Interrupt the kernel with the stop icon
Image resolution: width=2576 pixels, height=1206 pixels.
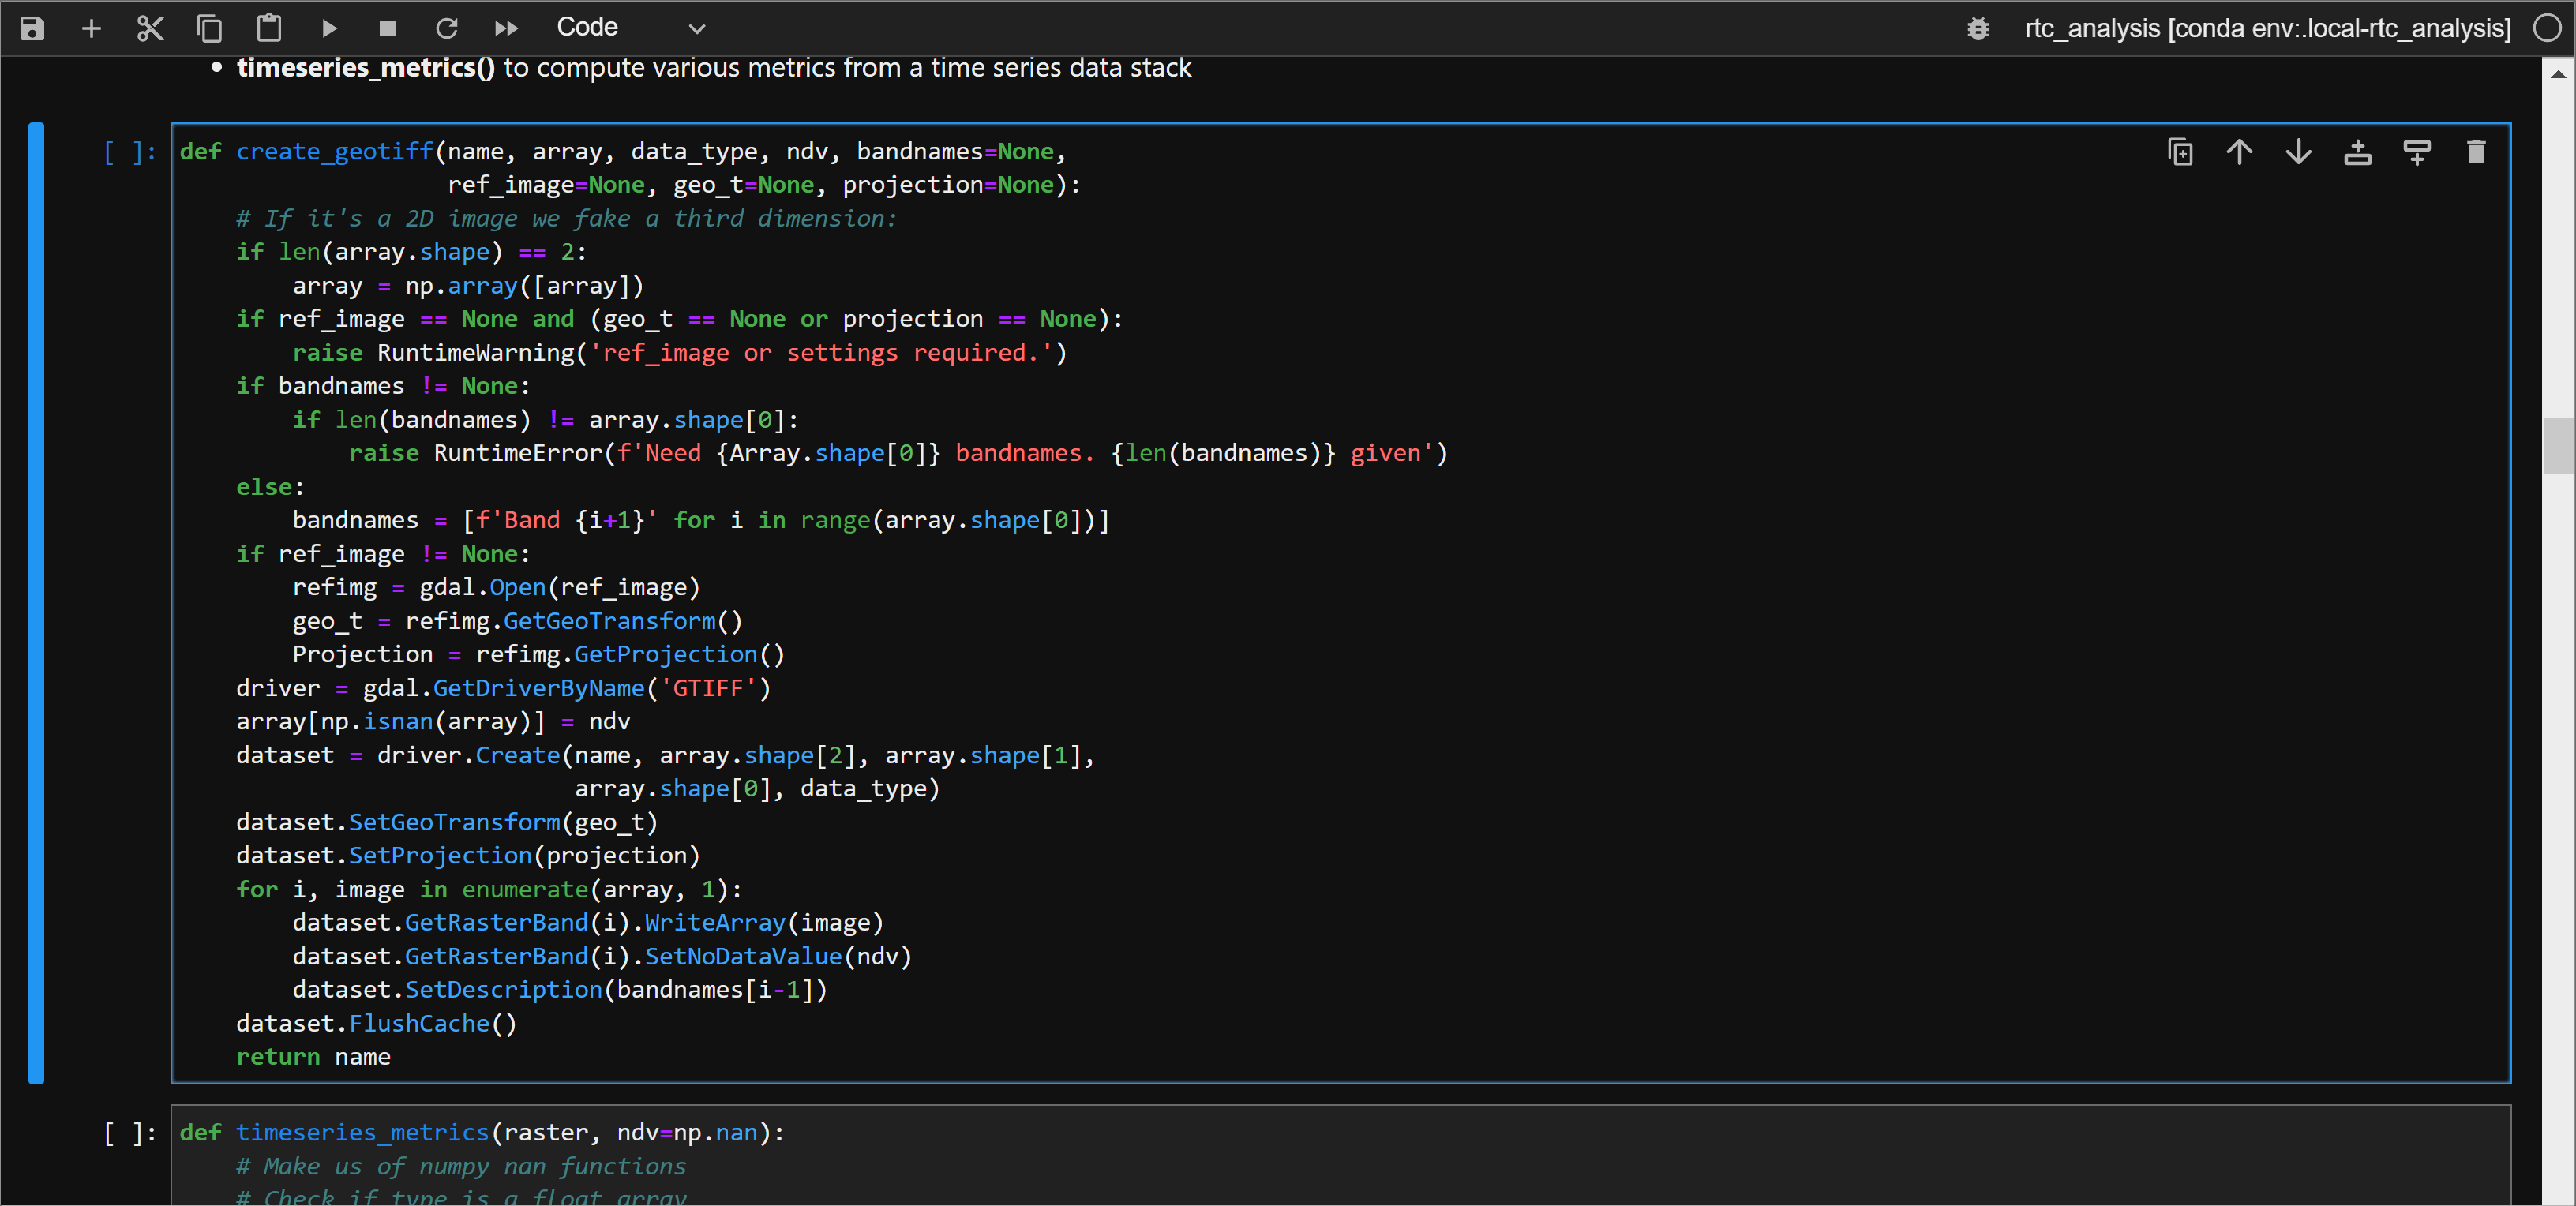388,28
